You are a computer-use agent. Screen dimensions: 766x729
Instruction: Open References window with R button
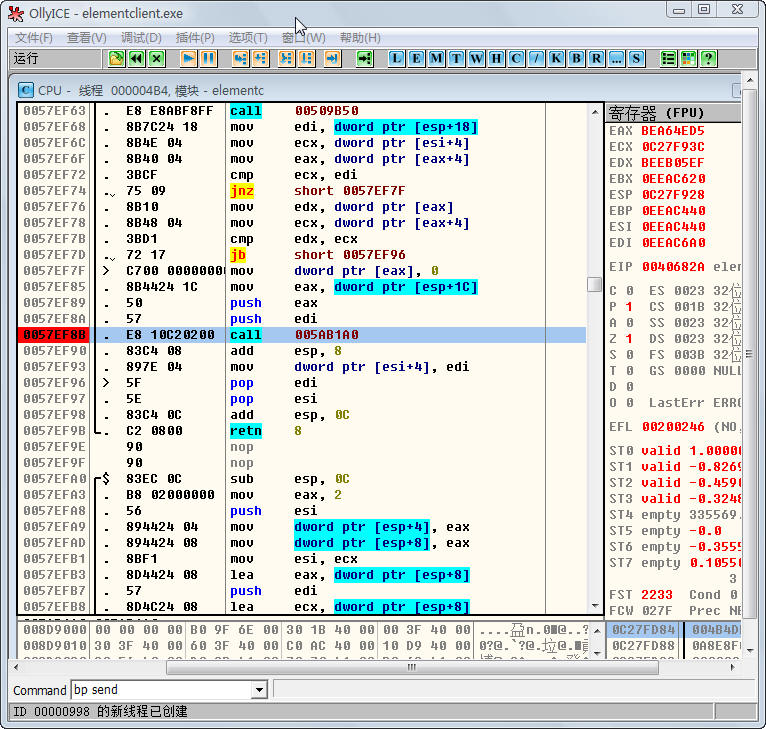click(x=596, y=59)
